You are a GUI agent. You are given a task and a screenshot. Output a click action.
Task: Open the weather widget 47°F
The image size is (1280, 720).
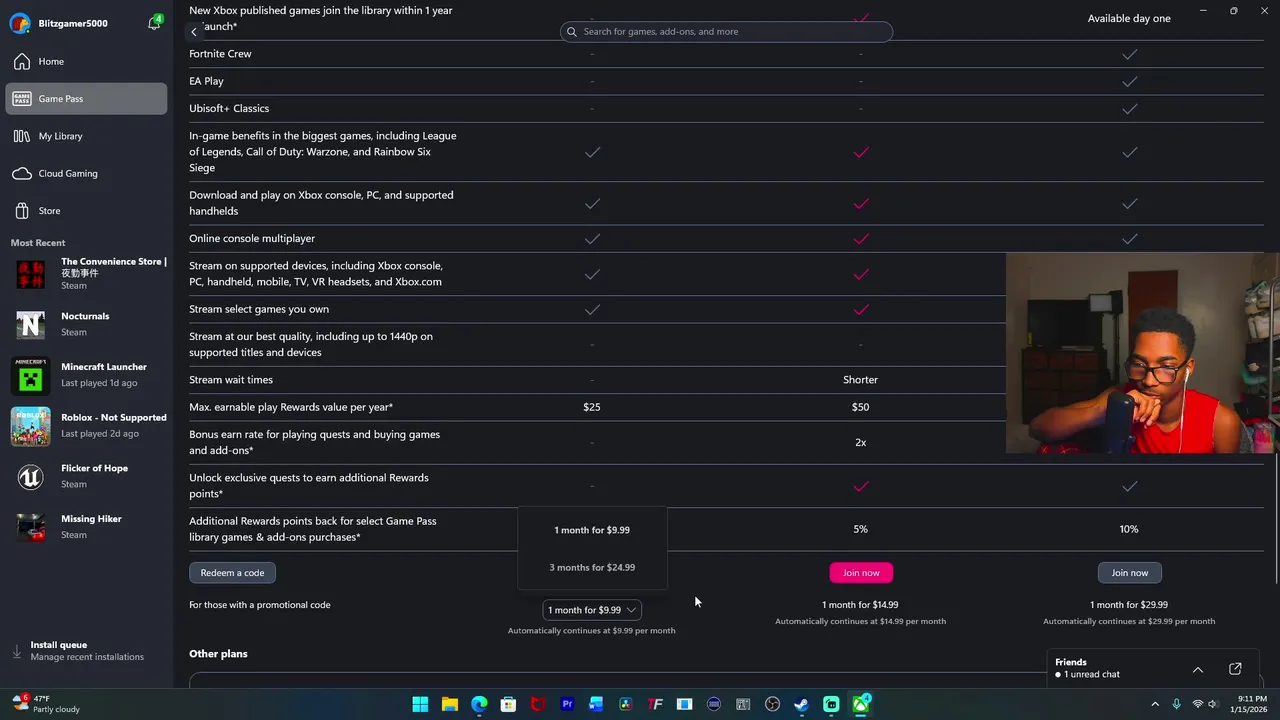tap(46, 704)
